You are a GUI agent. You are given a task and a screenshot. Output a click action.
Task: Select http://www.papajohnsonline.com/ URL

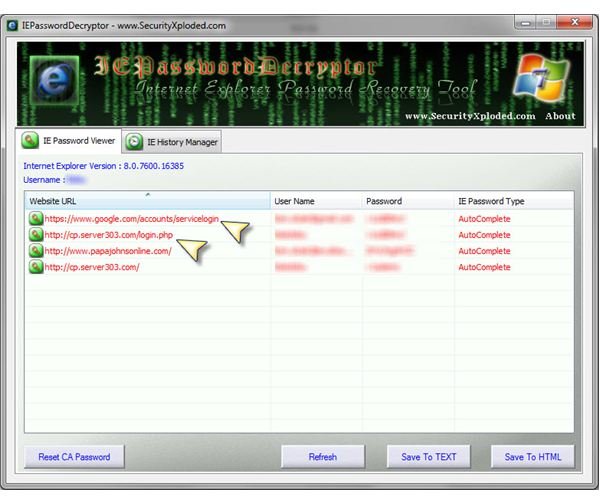(108, 251)
